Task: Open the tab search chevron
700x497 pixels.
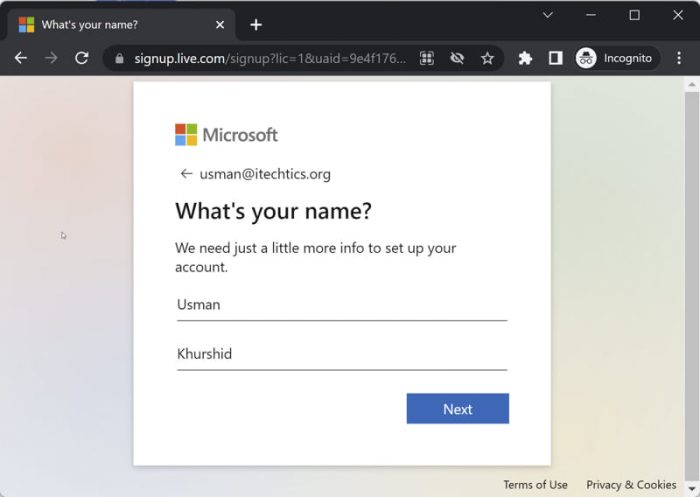Action: point(548,15)
